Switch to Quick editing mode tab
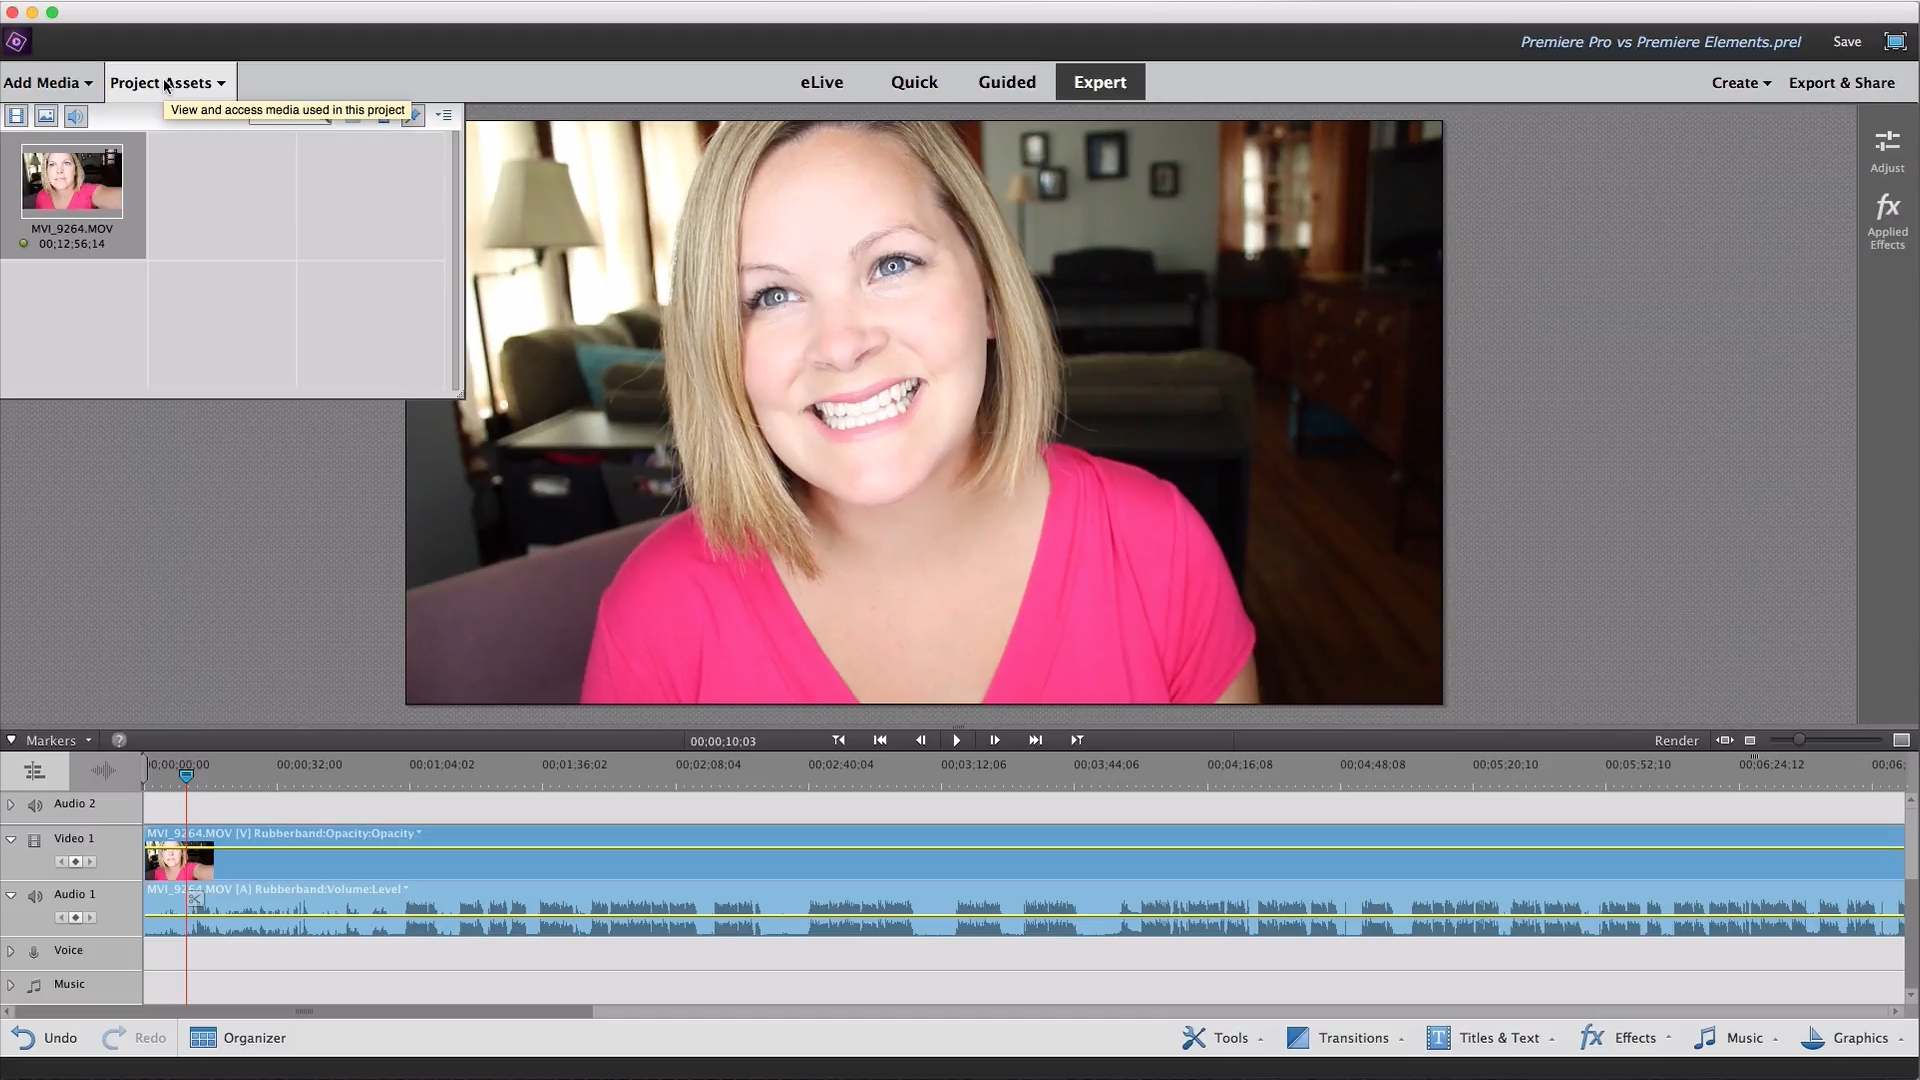The image size is (1920, 1080). [x=914, y=82]
